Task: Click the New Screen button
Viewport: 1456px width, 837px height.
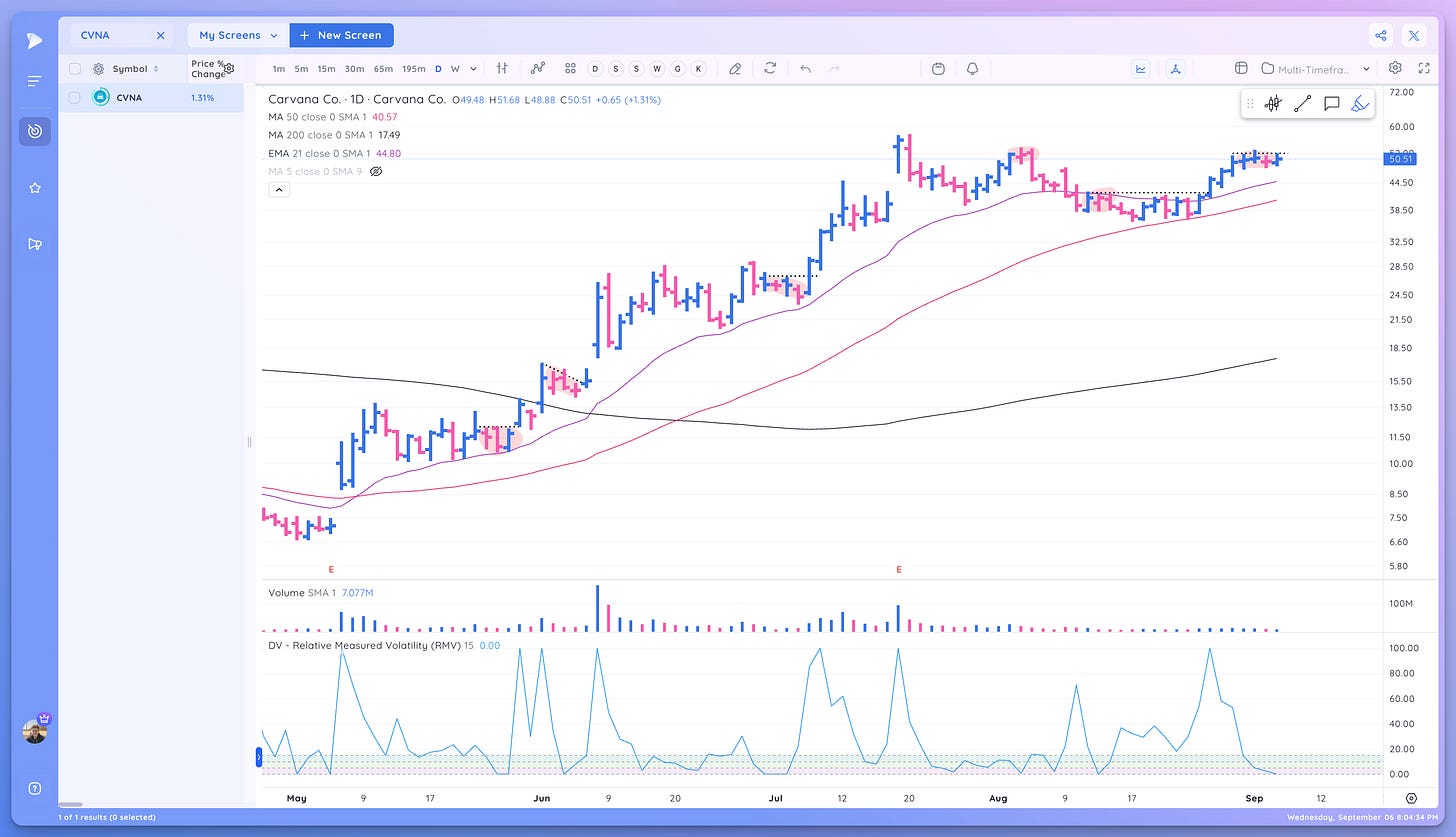Action: (x=341, y=34)
